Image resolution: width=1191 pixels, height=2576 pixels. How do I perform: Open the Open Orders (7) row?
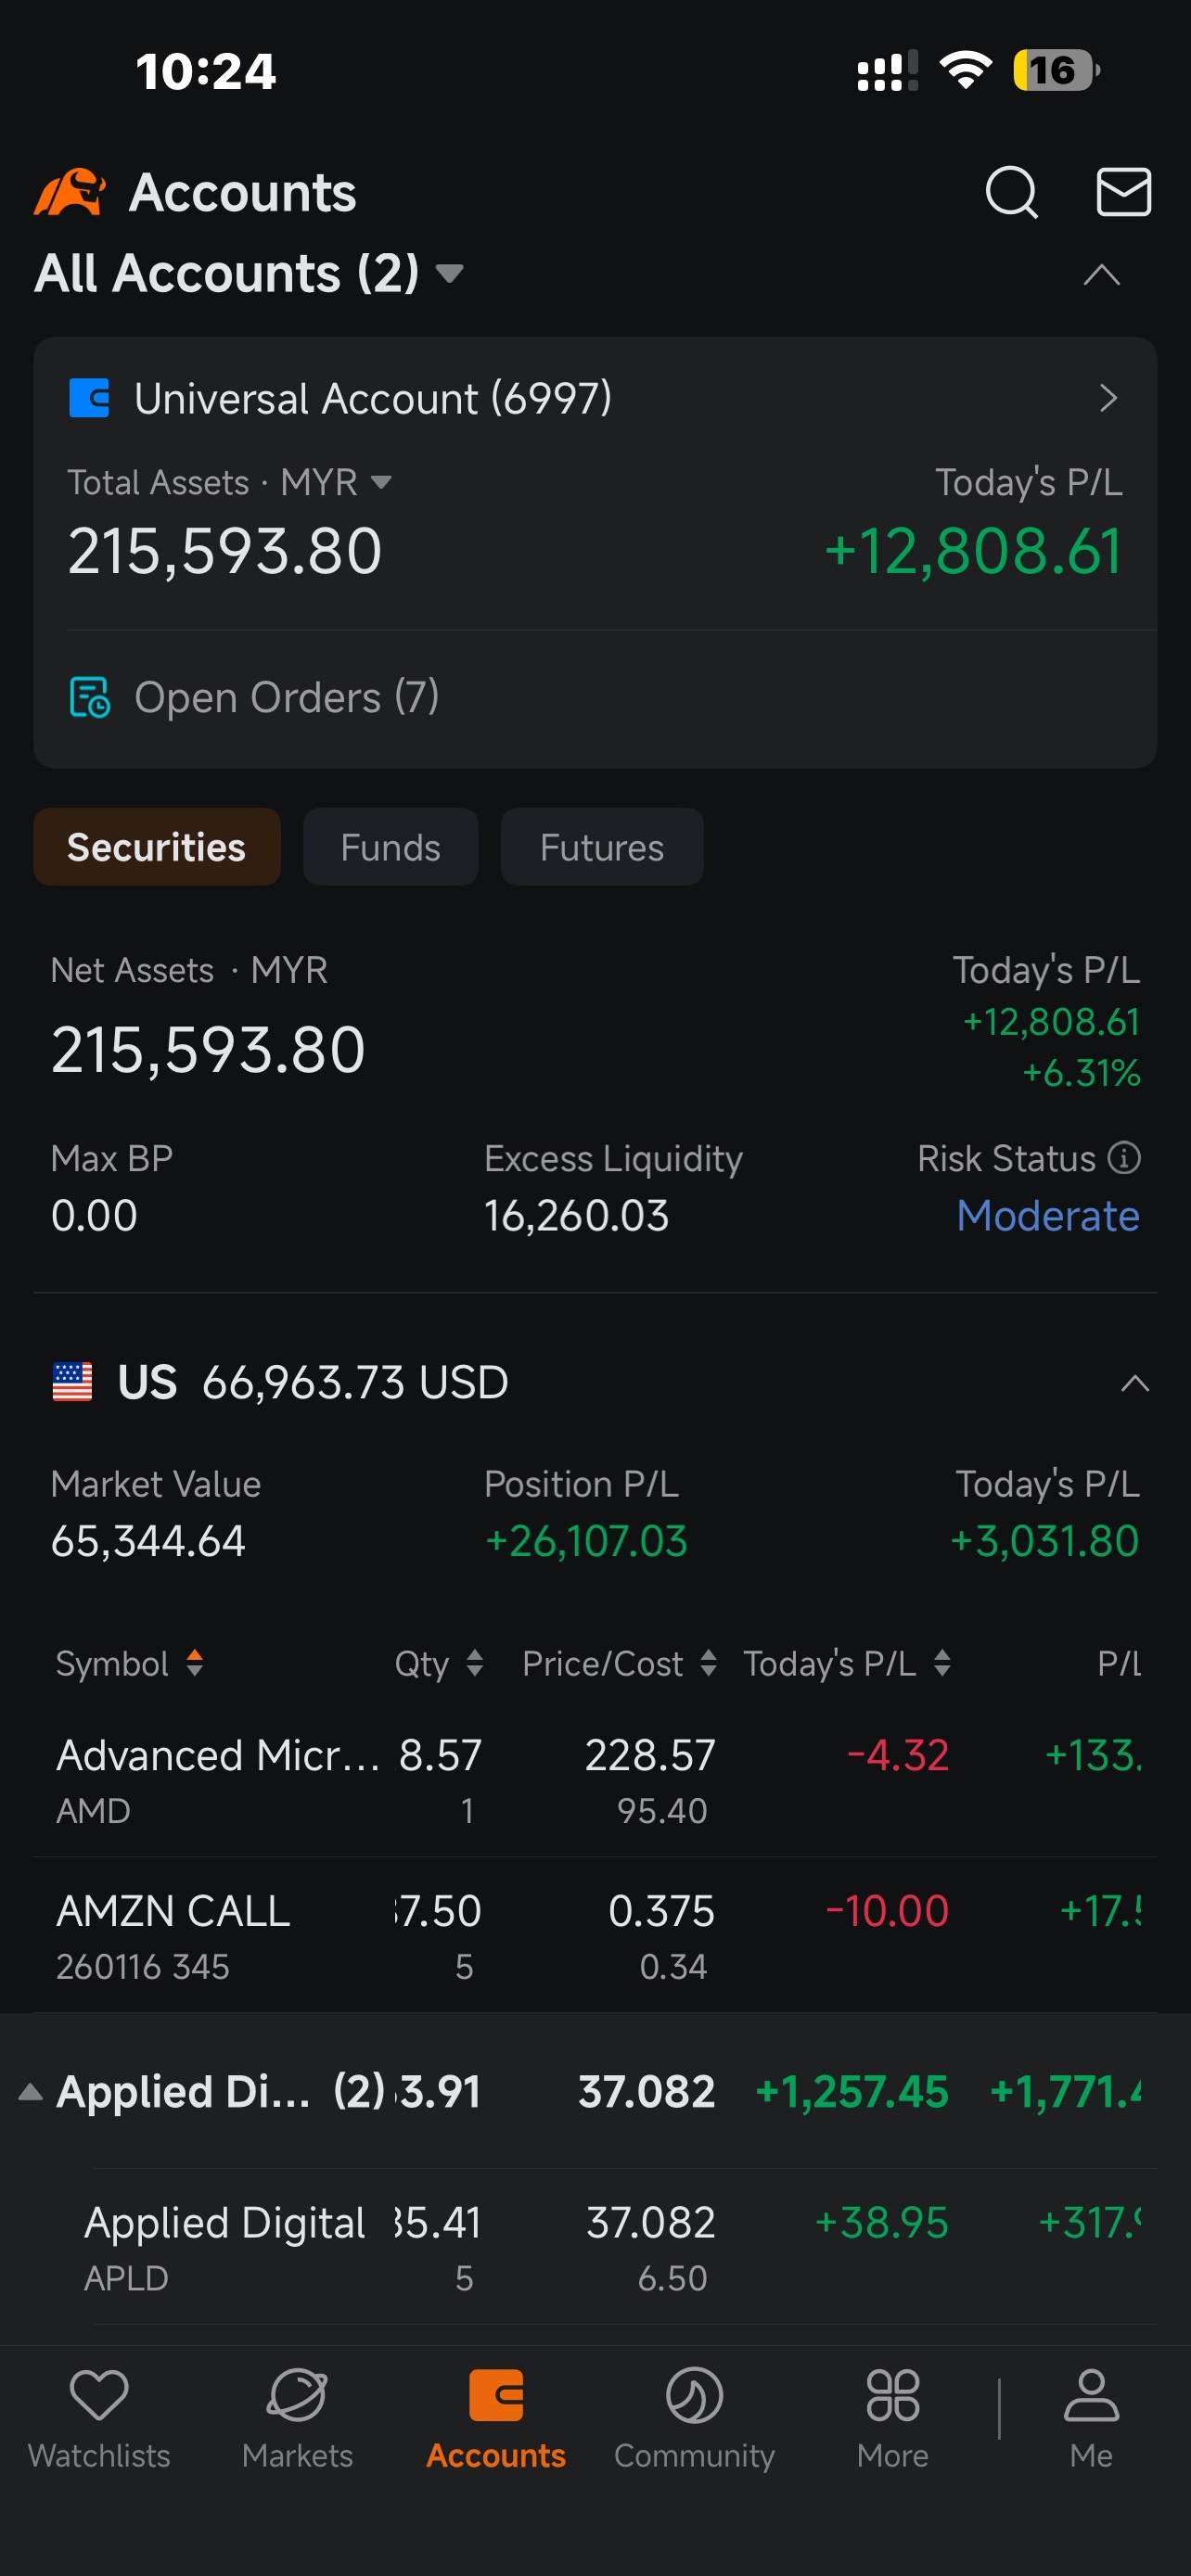(595, 697)
